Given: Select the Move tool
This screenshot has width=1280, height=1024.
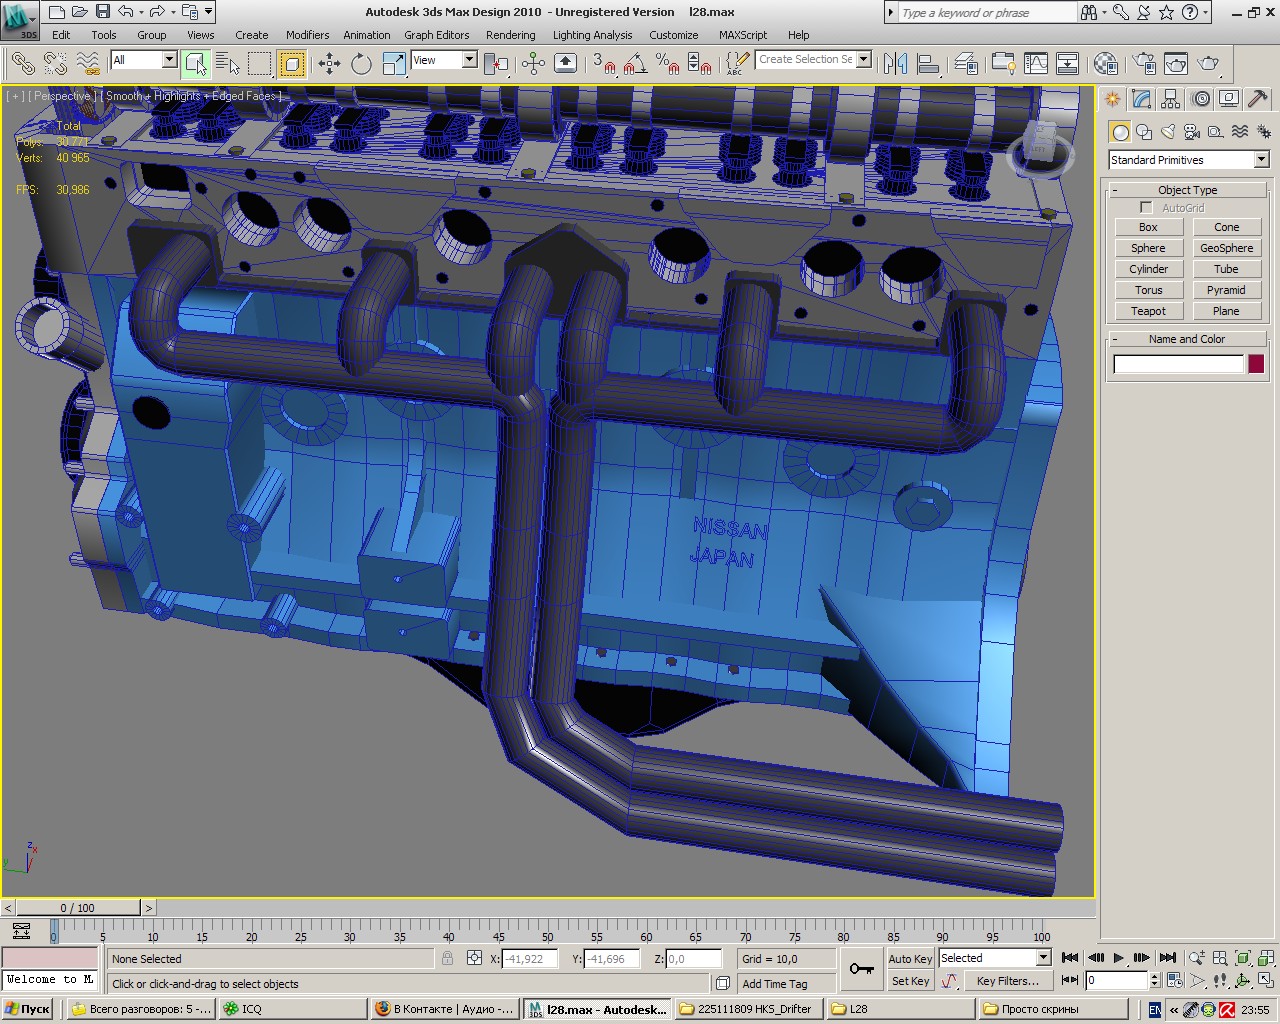Looking at the screenshot, I should pos(329,64).
